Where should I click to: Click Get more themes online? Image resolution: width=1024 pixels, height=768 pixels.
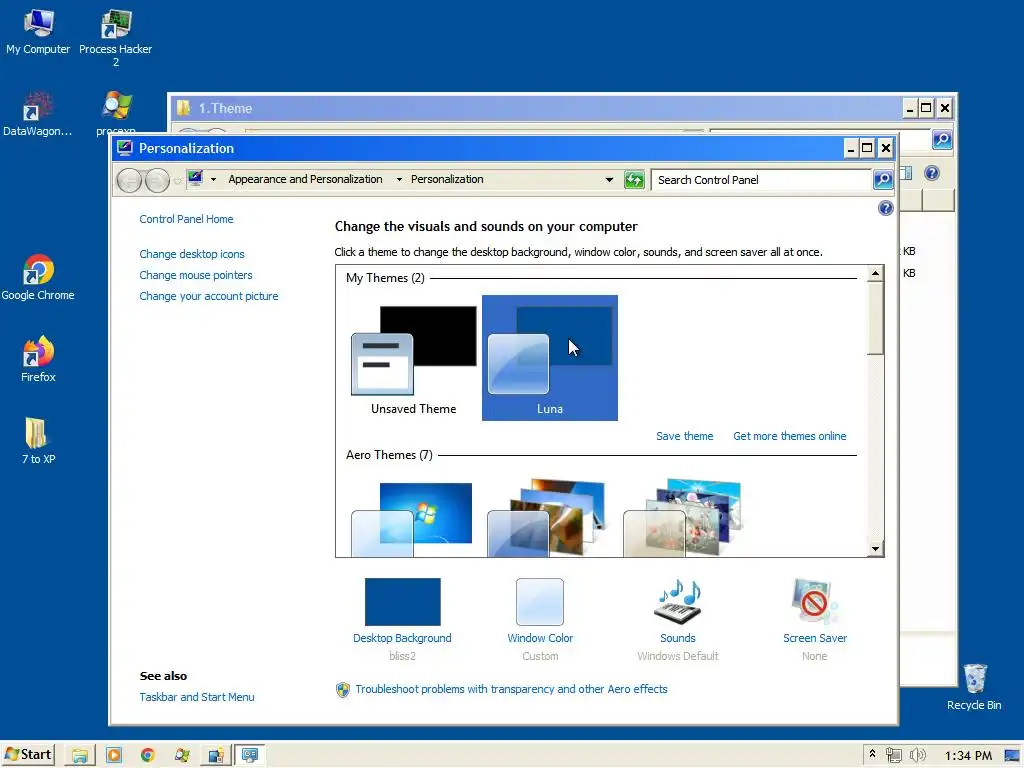click(790, 436)
